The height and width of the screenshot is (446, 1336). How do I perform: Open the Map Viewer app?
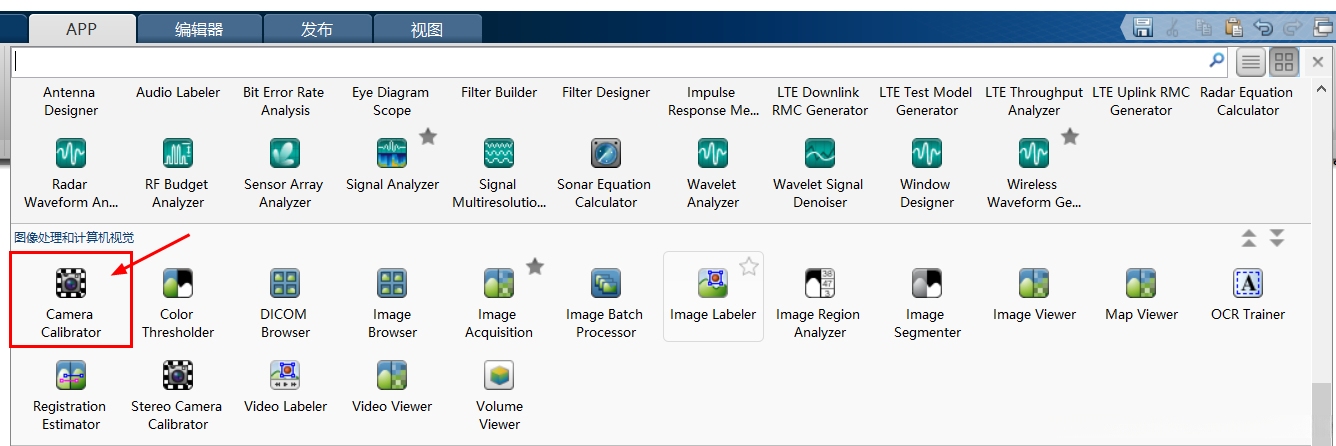[x=1141, y=296]
